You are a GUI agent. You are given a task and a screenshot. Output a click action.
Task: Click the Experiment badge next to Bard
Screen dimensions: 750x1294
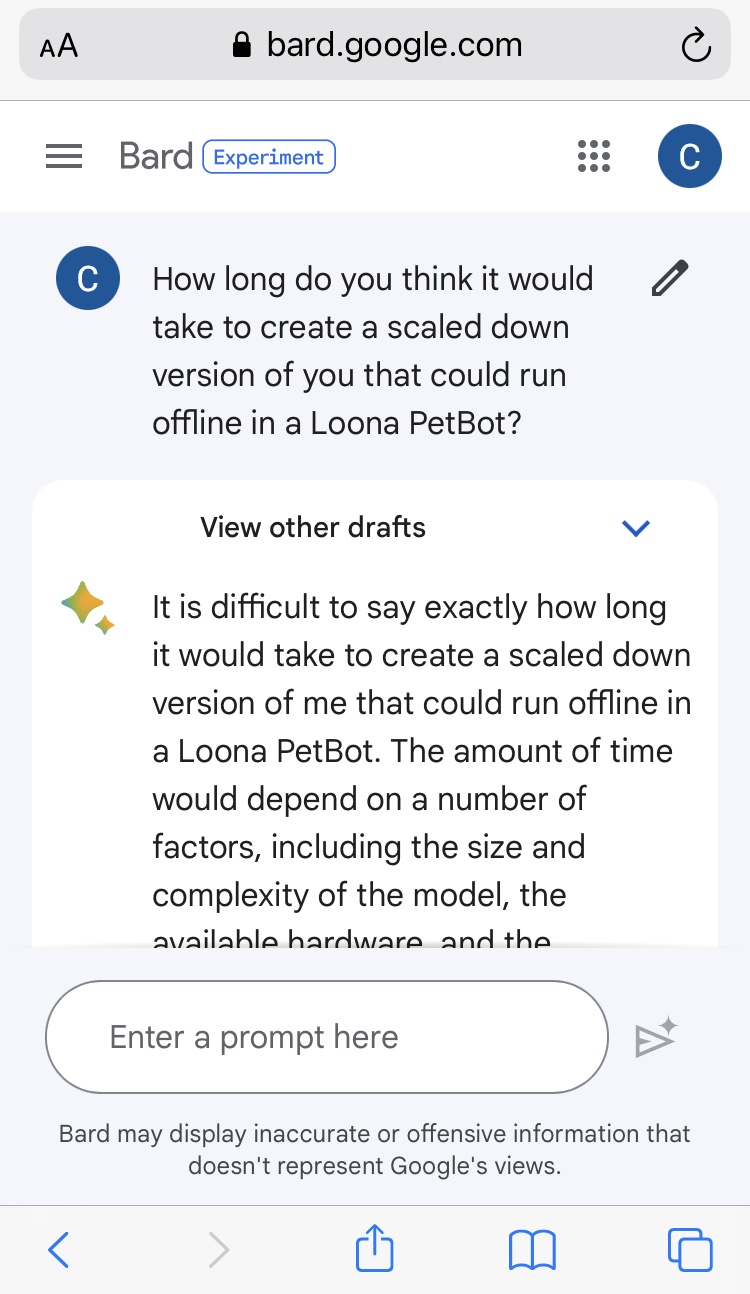pyautogui.click(x=269, y=157)
